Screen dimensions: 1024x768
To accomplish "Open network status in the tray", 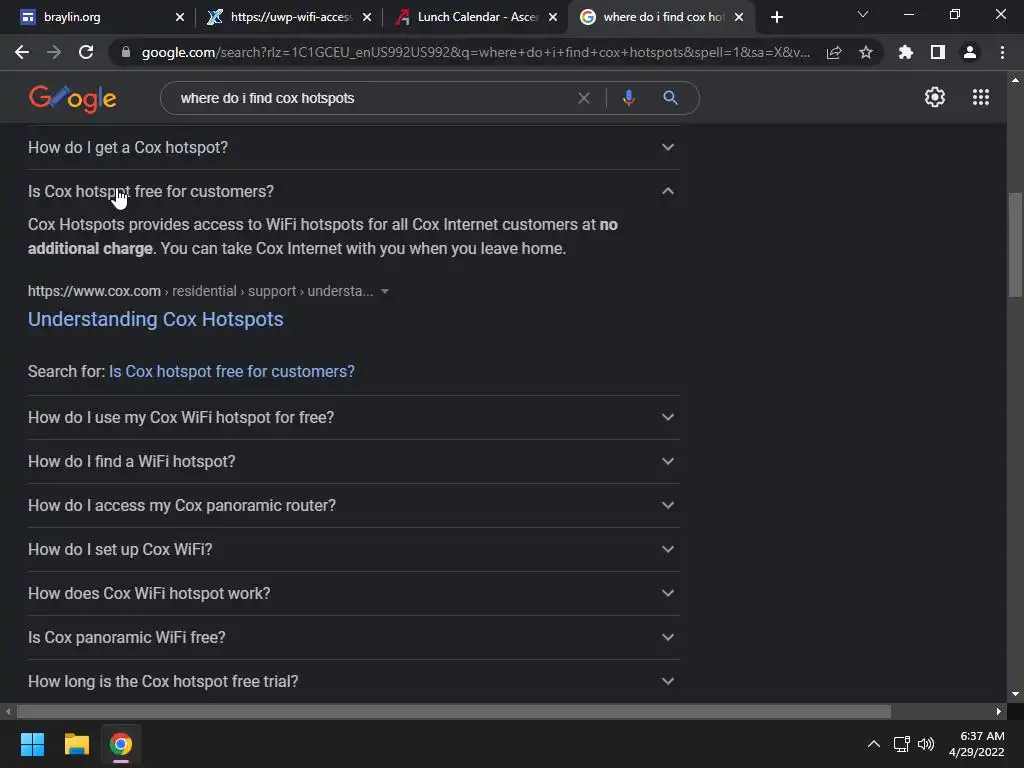I will [902, 744].
